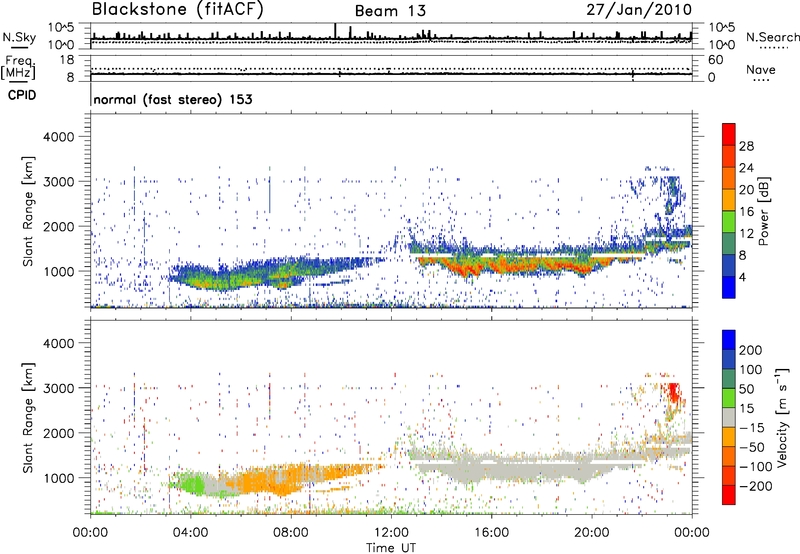Click the red top segment of Power colorbar
The height and width of the screenshot is (554, 800).
point(729,134)
